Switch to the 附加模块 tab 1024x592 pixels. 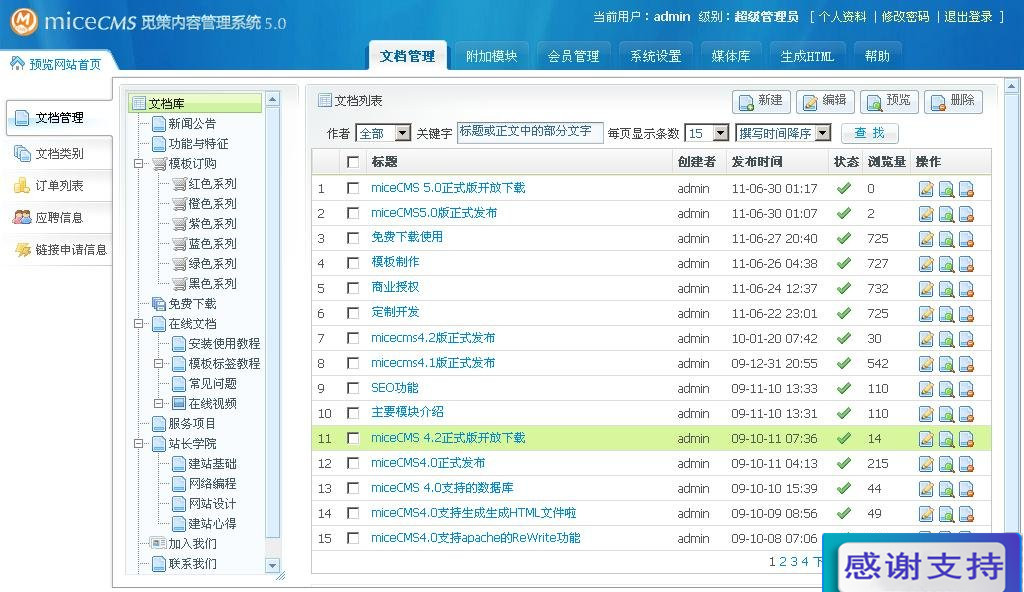coord(492,56)
